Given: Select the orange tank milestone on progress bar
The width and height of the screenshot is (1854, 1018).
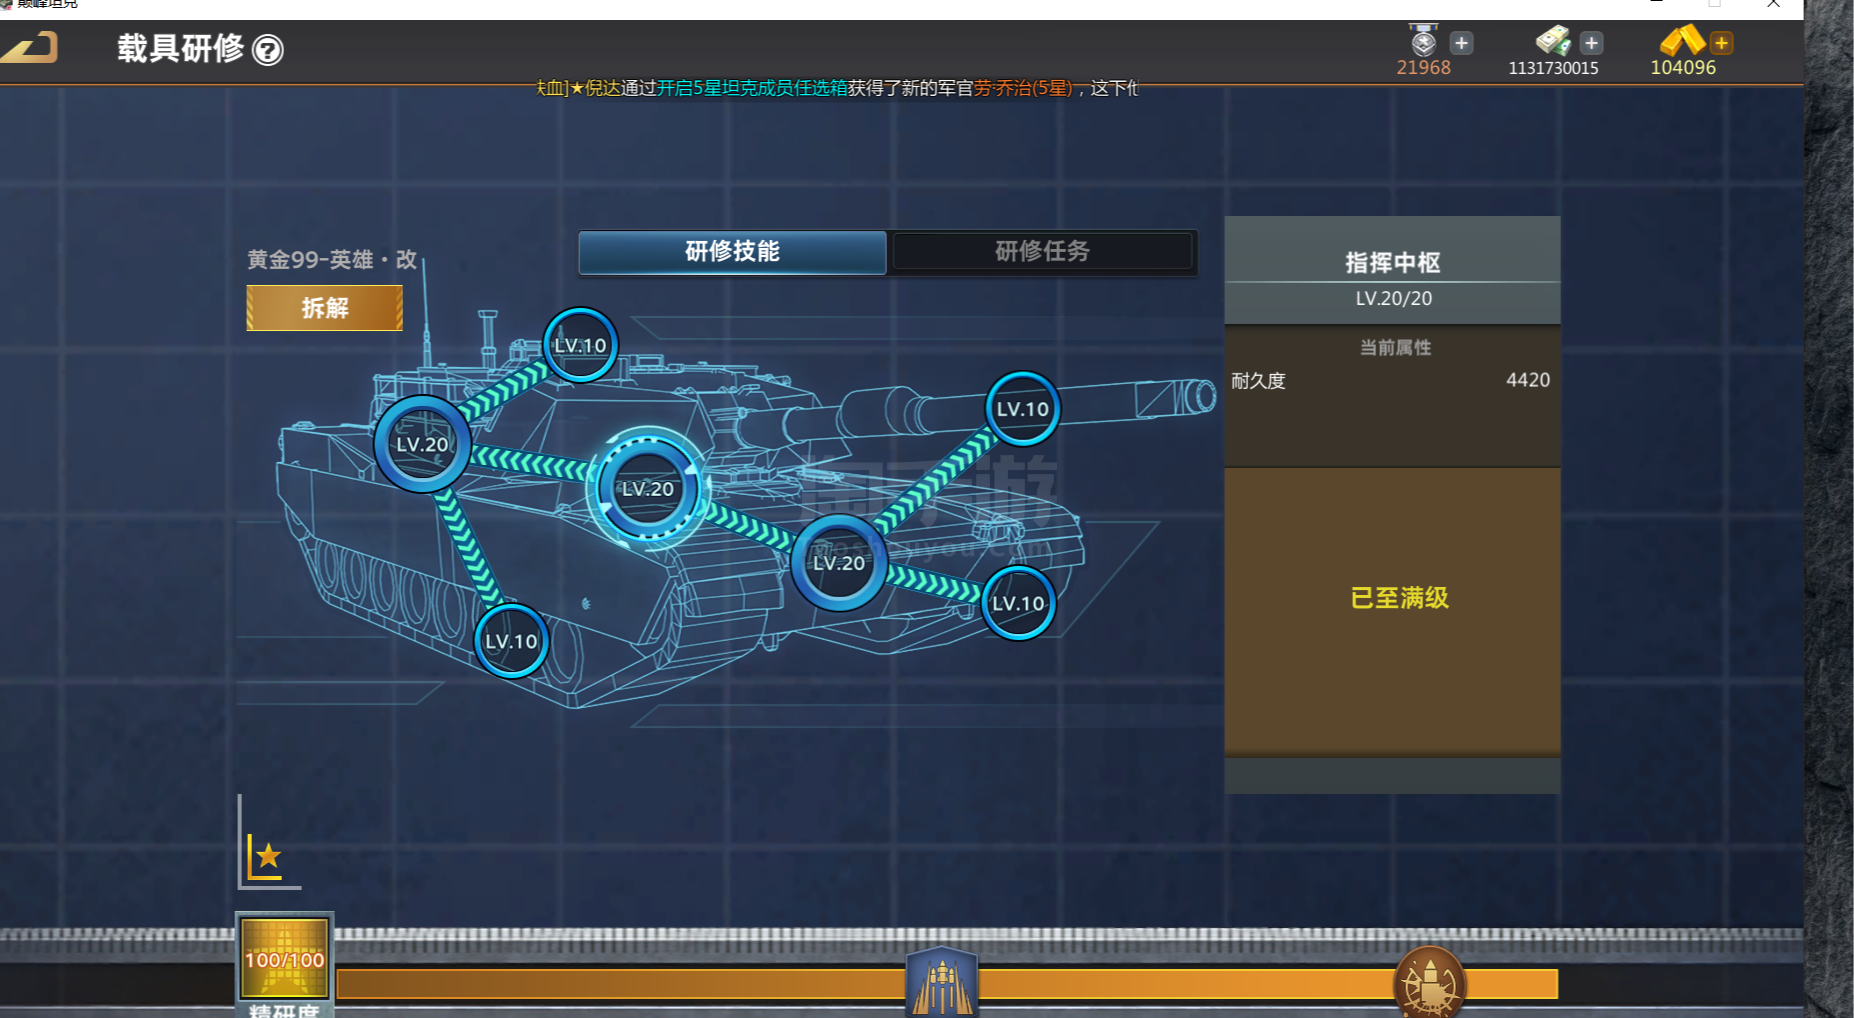Looking at the screenshot, I should [1429, 983].
